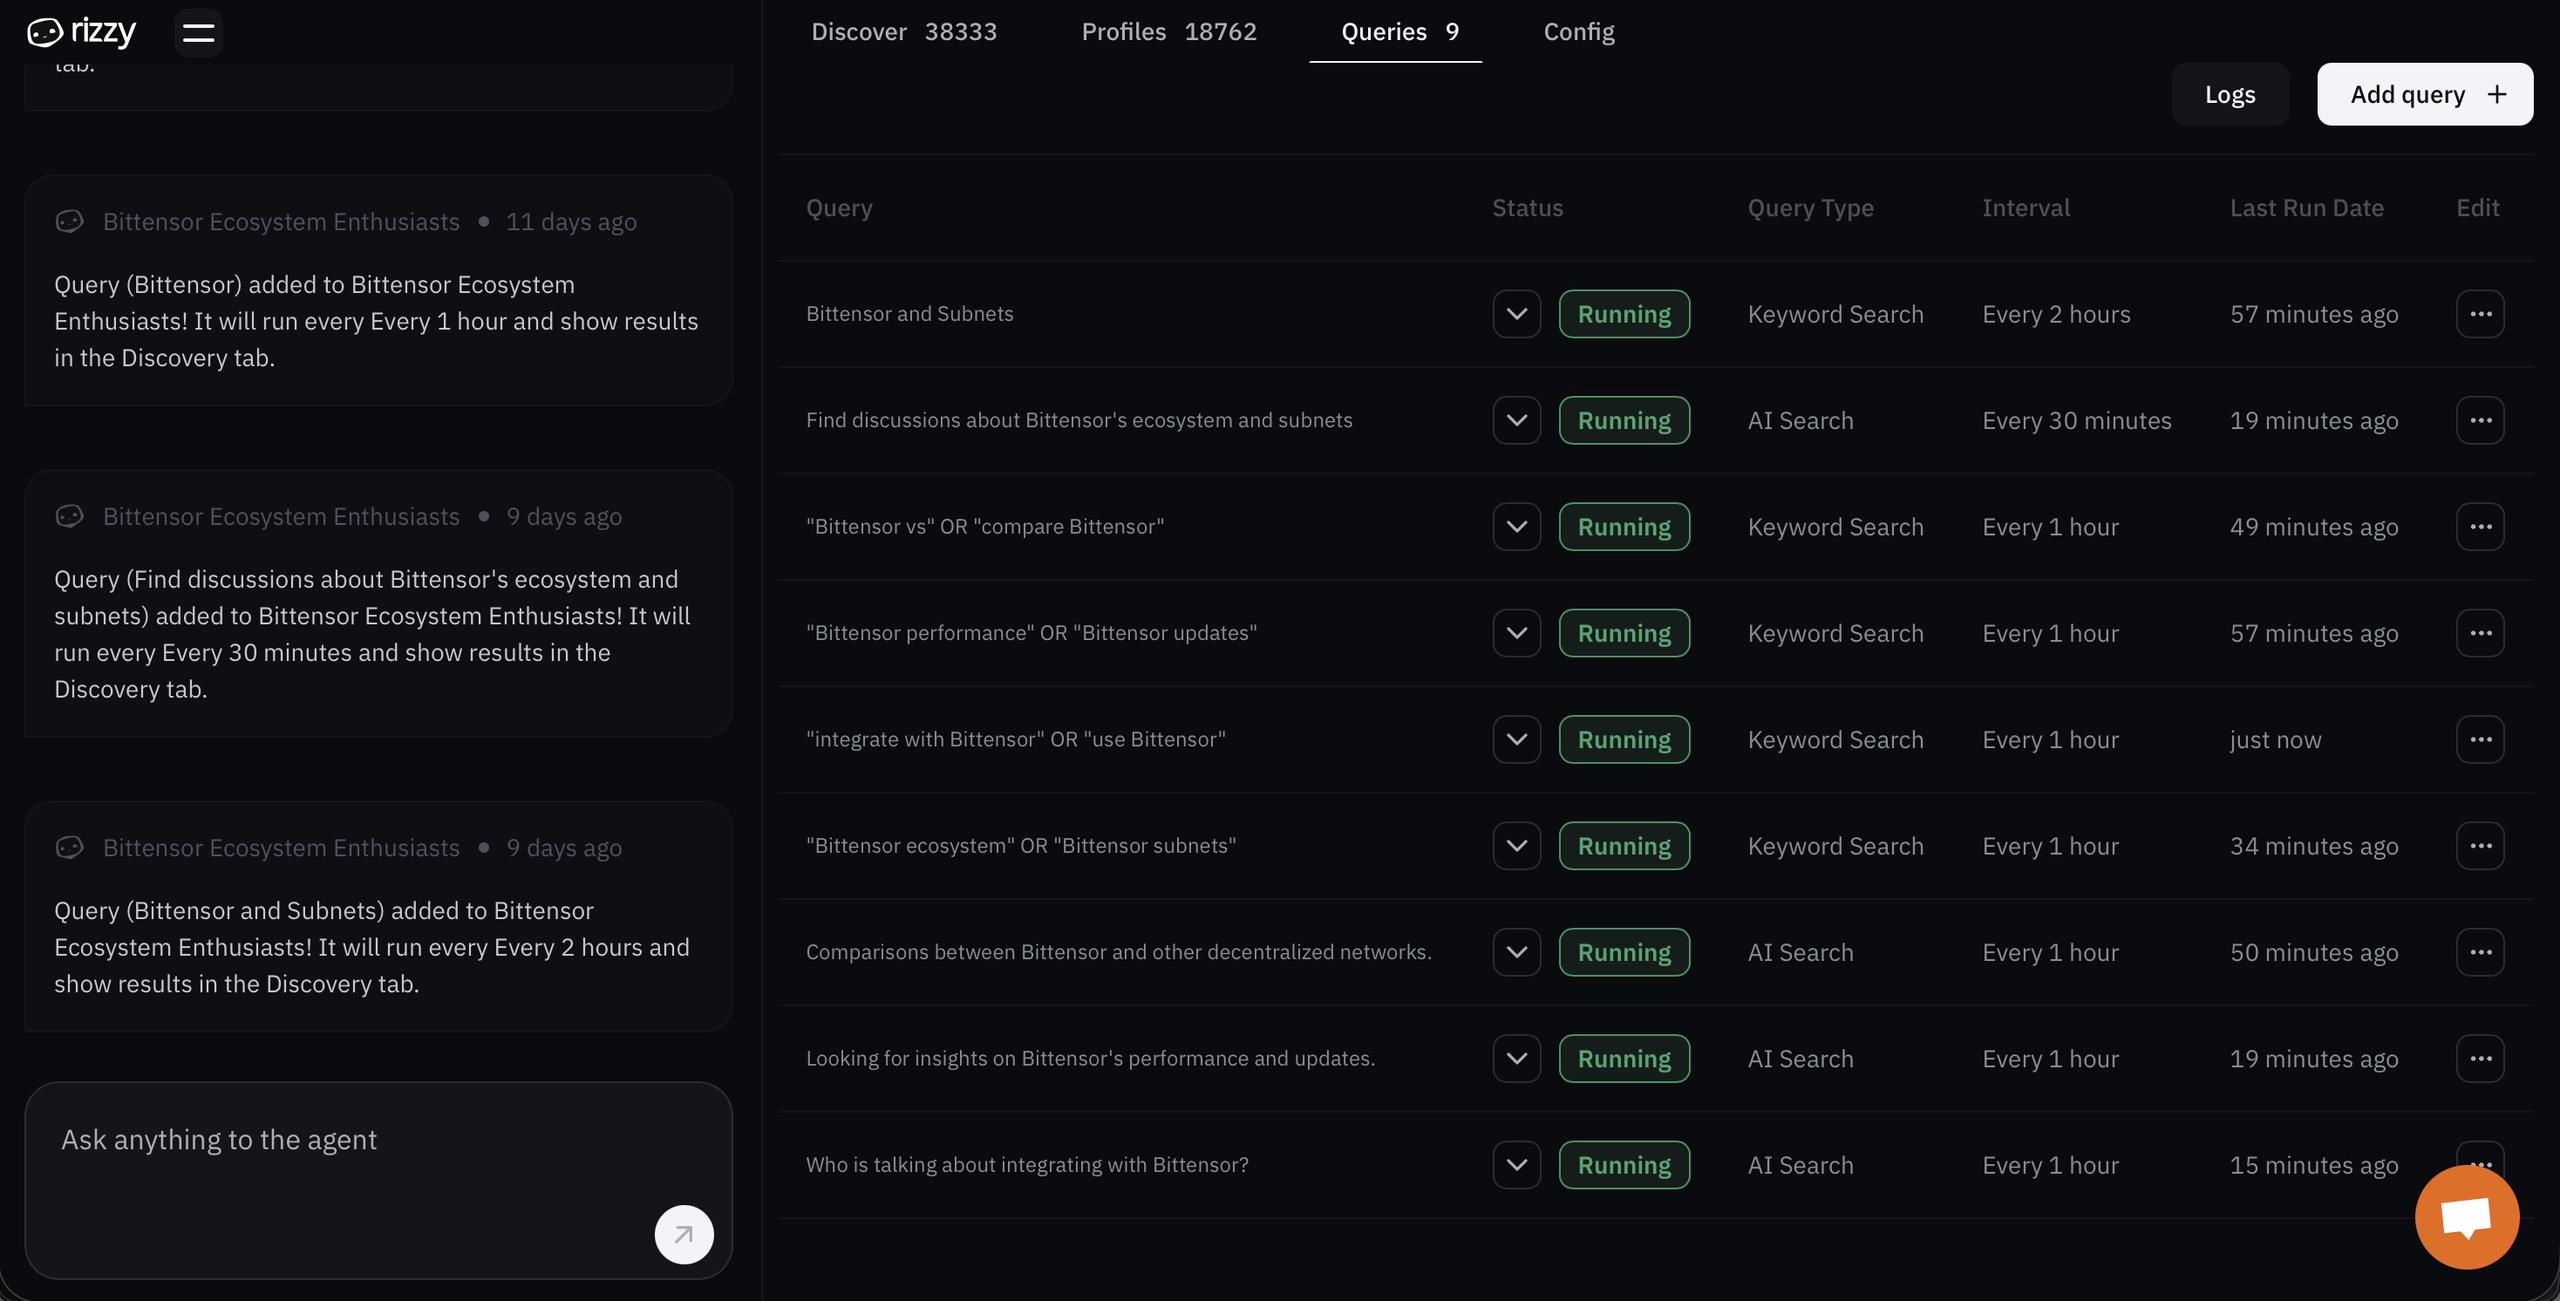Open edit menu for Comparisons between Bittensor query
Viewport: 2560px width, 1301px height.
[x=2480, y=952]
